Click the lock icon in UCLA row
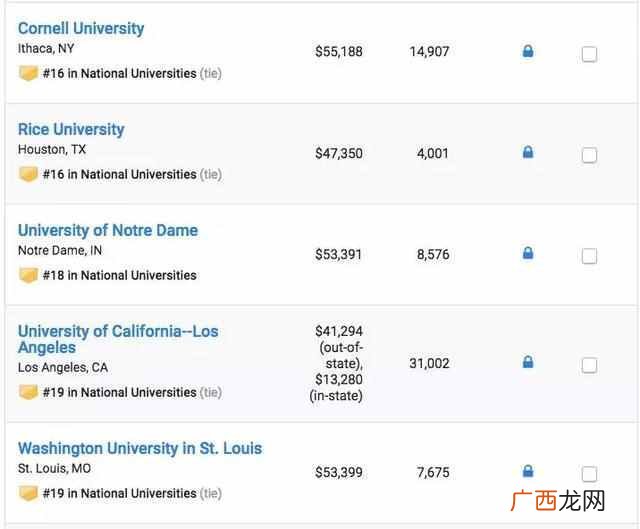 tap(528, 362)
